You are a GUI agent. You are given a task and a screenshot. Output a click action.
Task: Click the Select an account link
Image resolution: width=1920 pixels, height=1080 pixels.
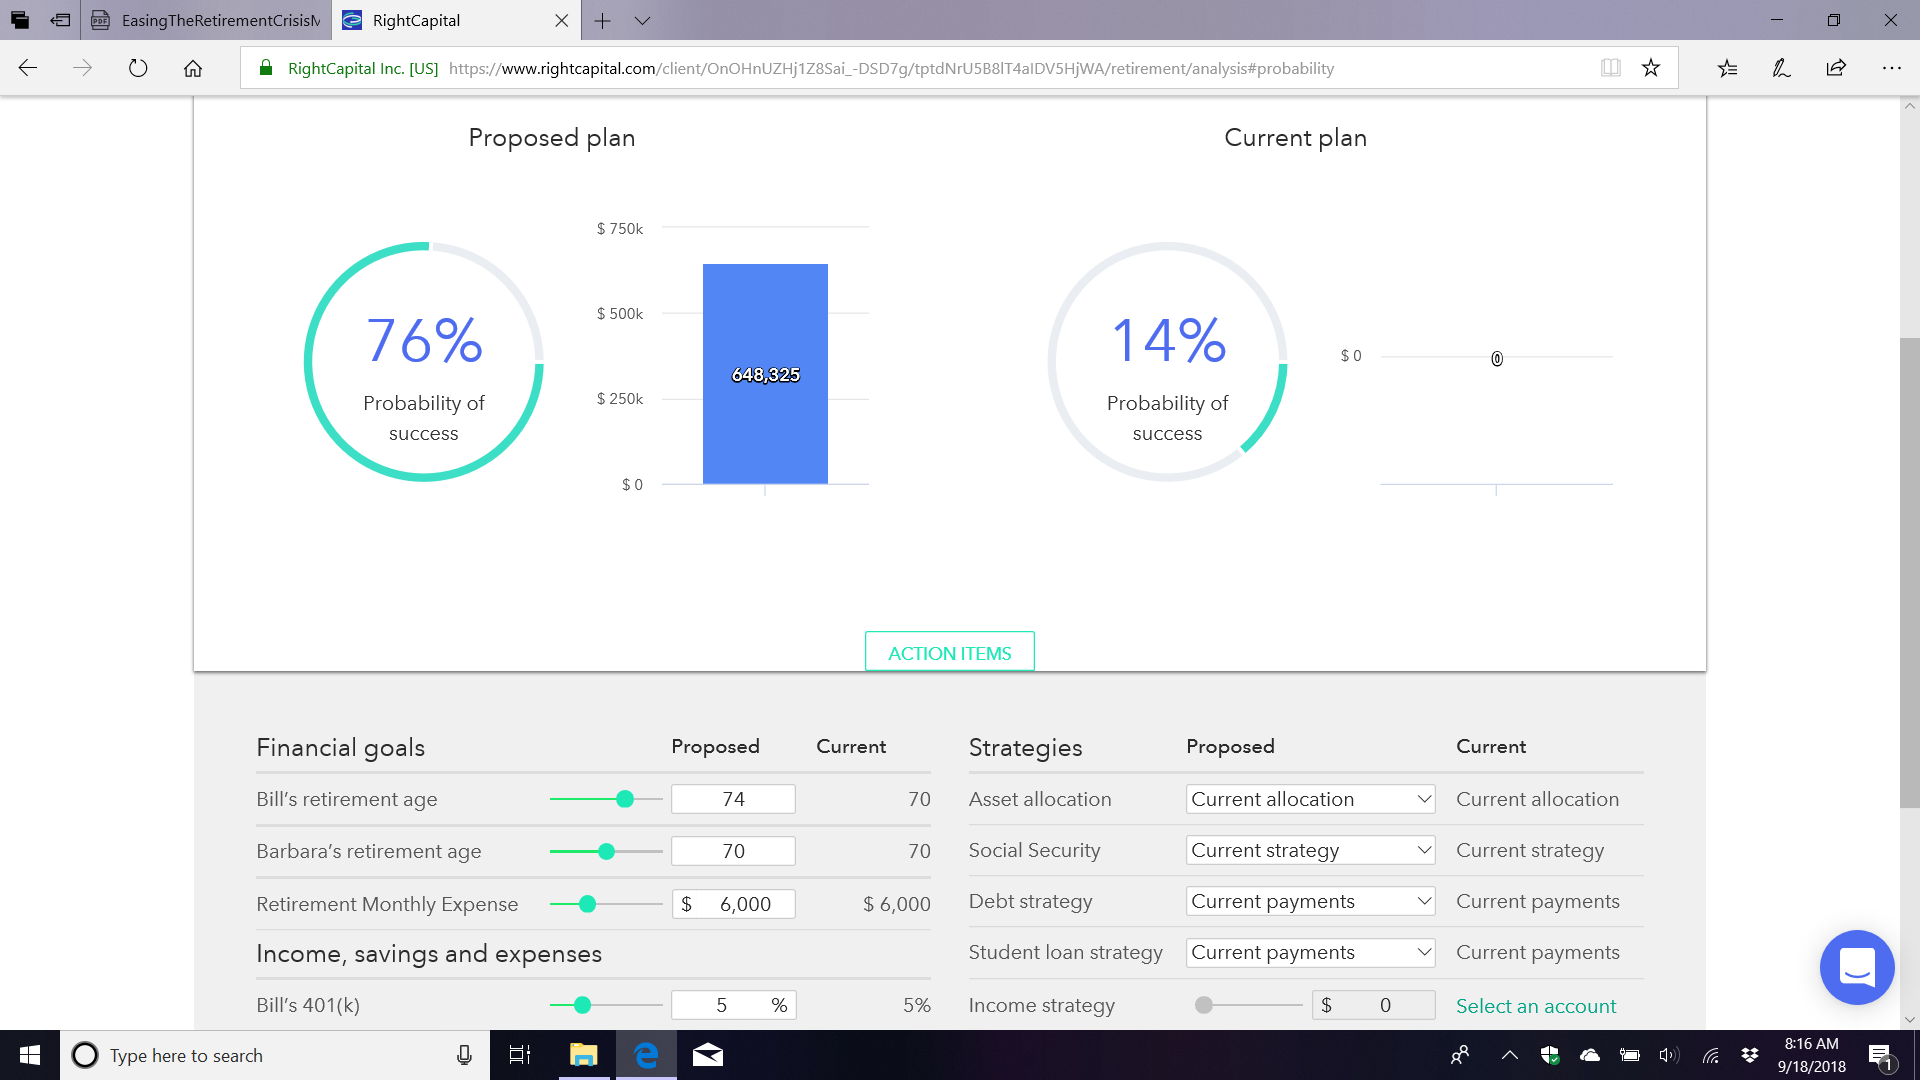pos(1536,1006)
